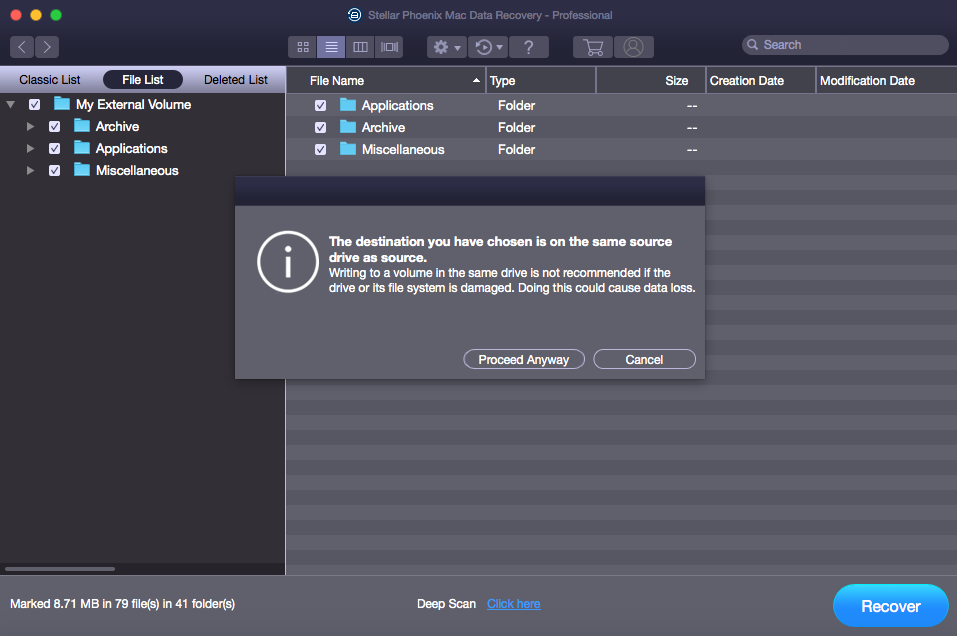The image size is (957, 636).
Task: Select the Archive label in sidebar tree
Action: click(117, 126)
